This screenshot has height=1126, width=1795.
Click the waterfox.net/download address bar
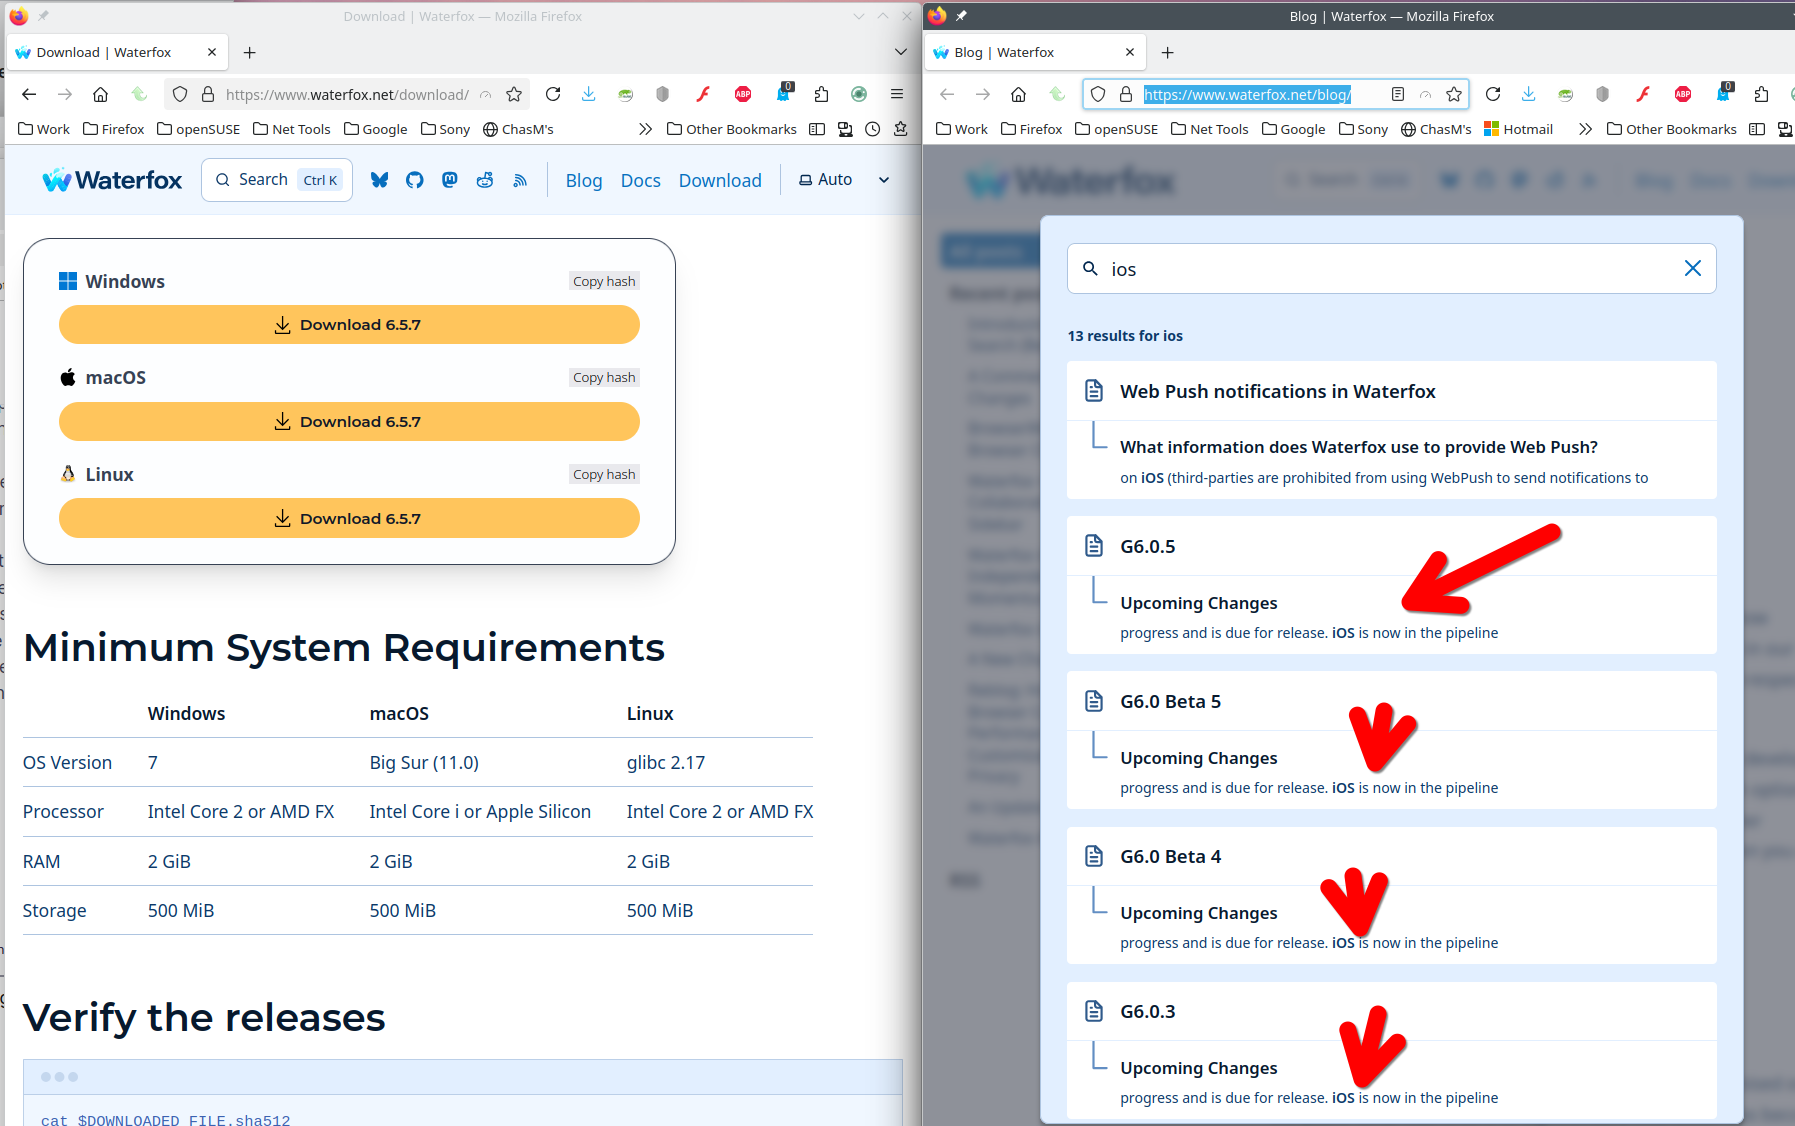point(347,94)
